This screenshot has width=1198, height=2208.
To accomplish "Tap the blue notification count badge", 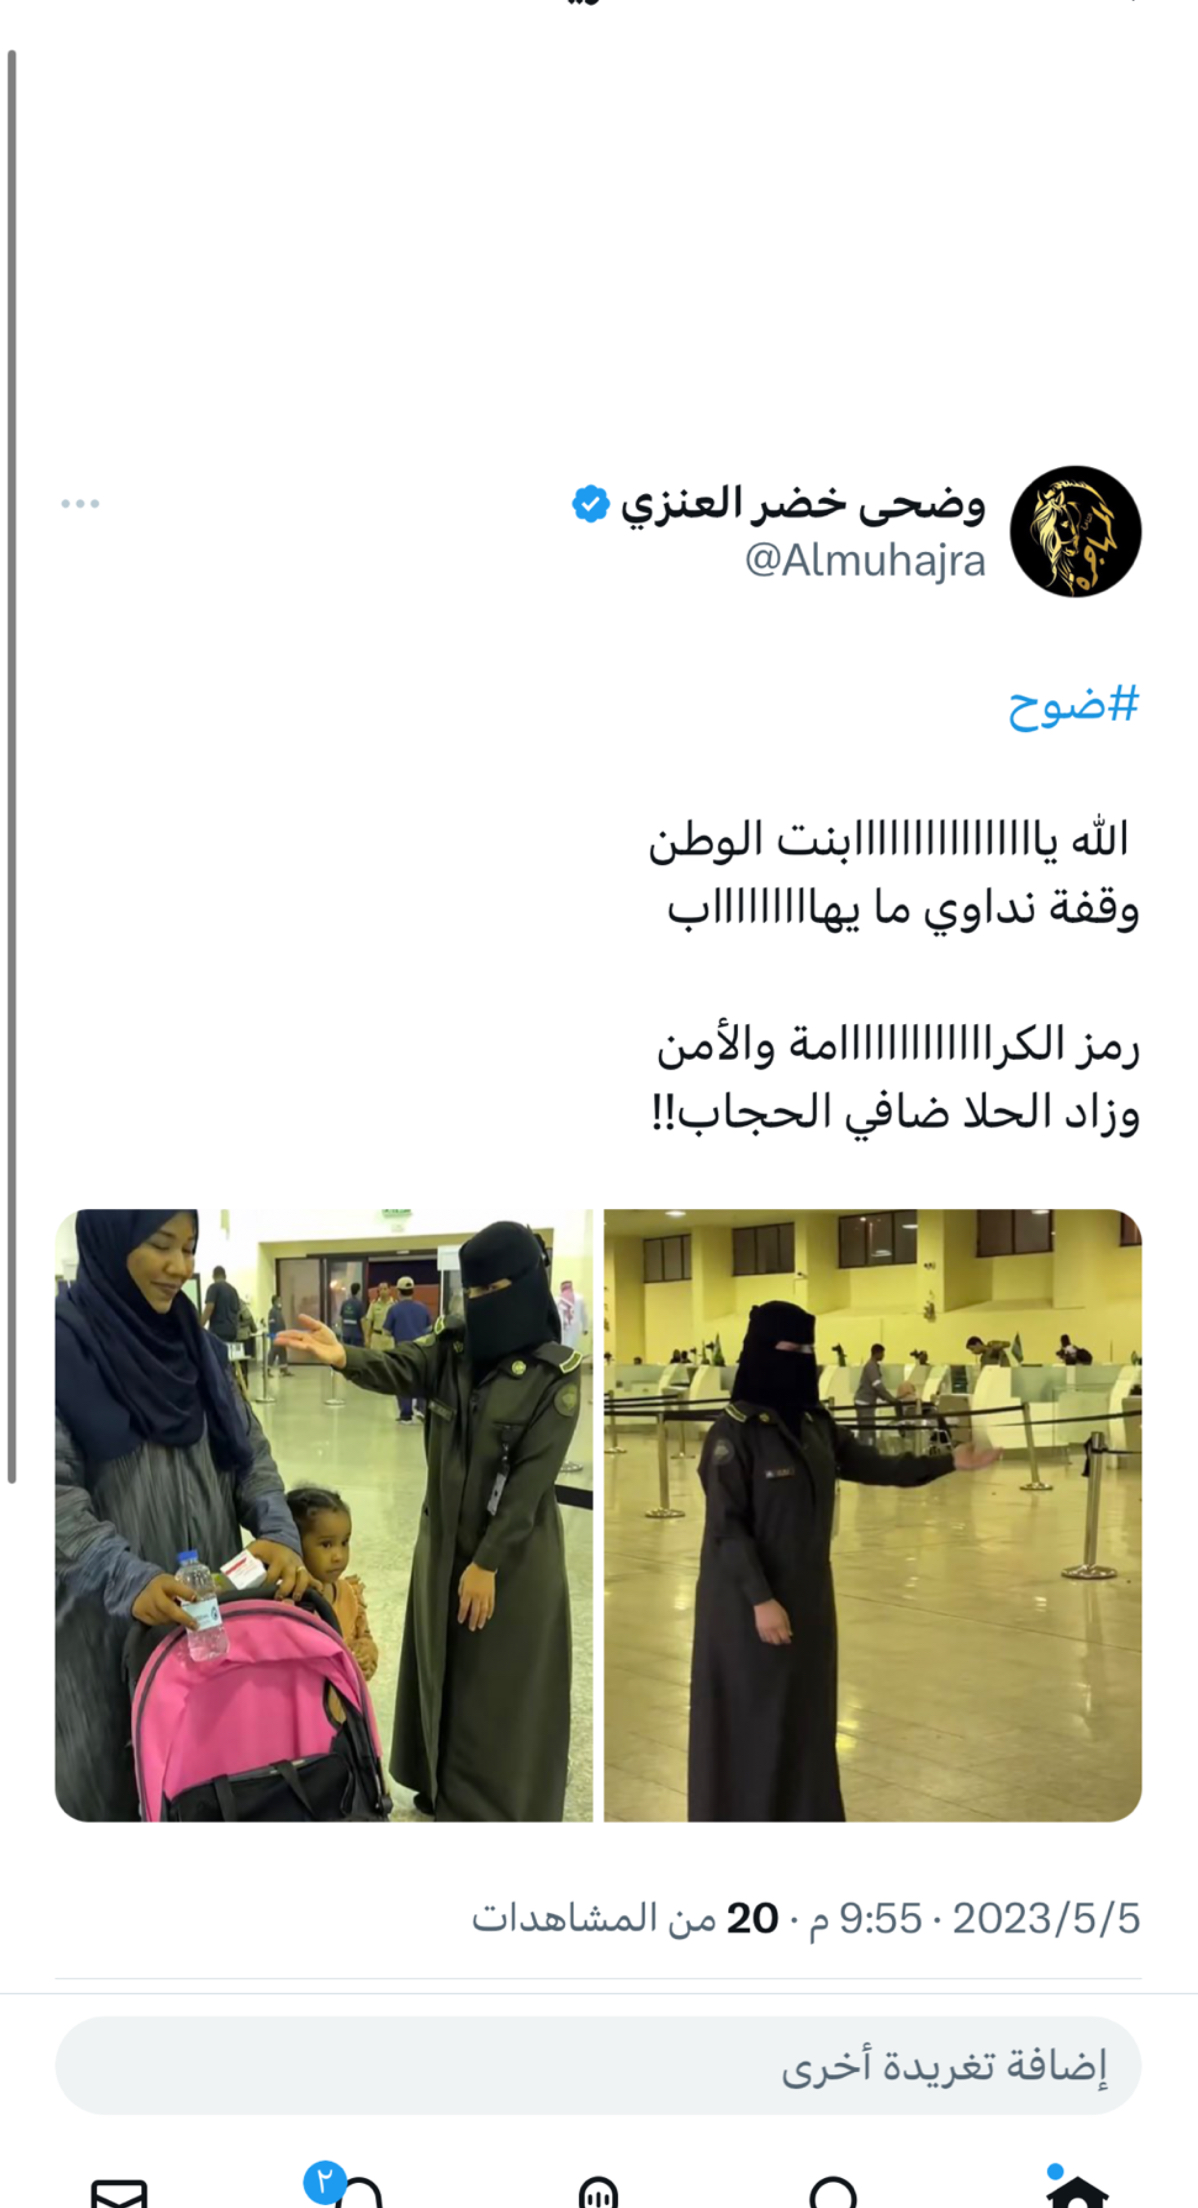I will (x=325, y=2182).
